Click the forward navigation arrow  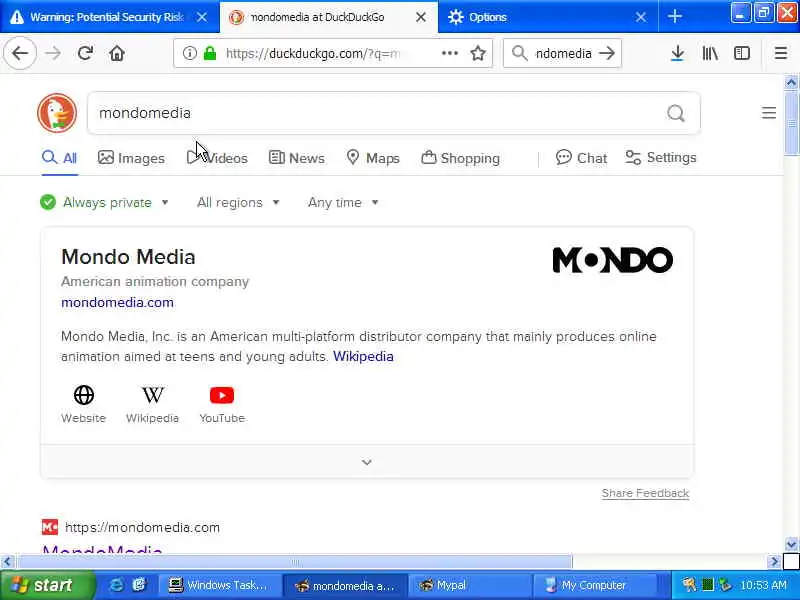[53, 53]
